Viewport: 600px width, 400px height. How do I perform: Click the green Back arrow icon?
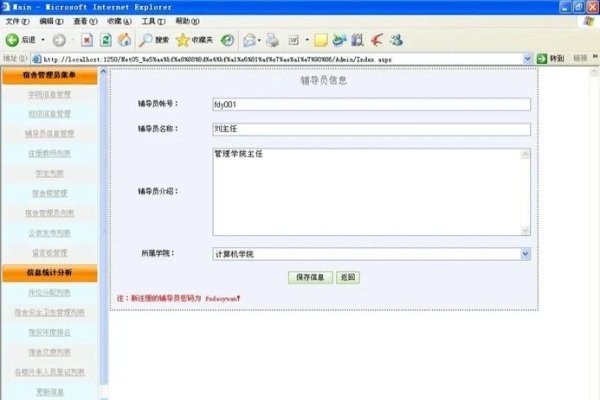coord(12,40)
